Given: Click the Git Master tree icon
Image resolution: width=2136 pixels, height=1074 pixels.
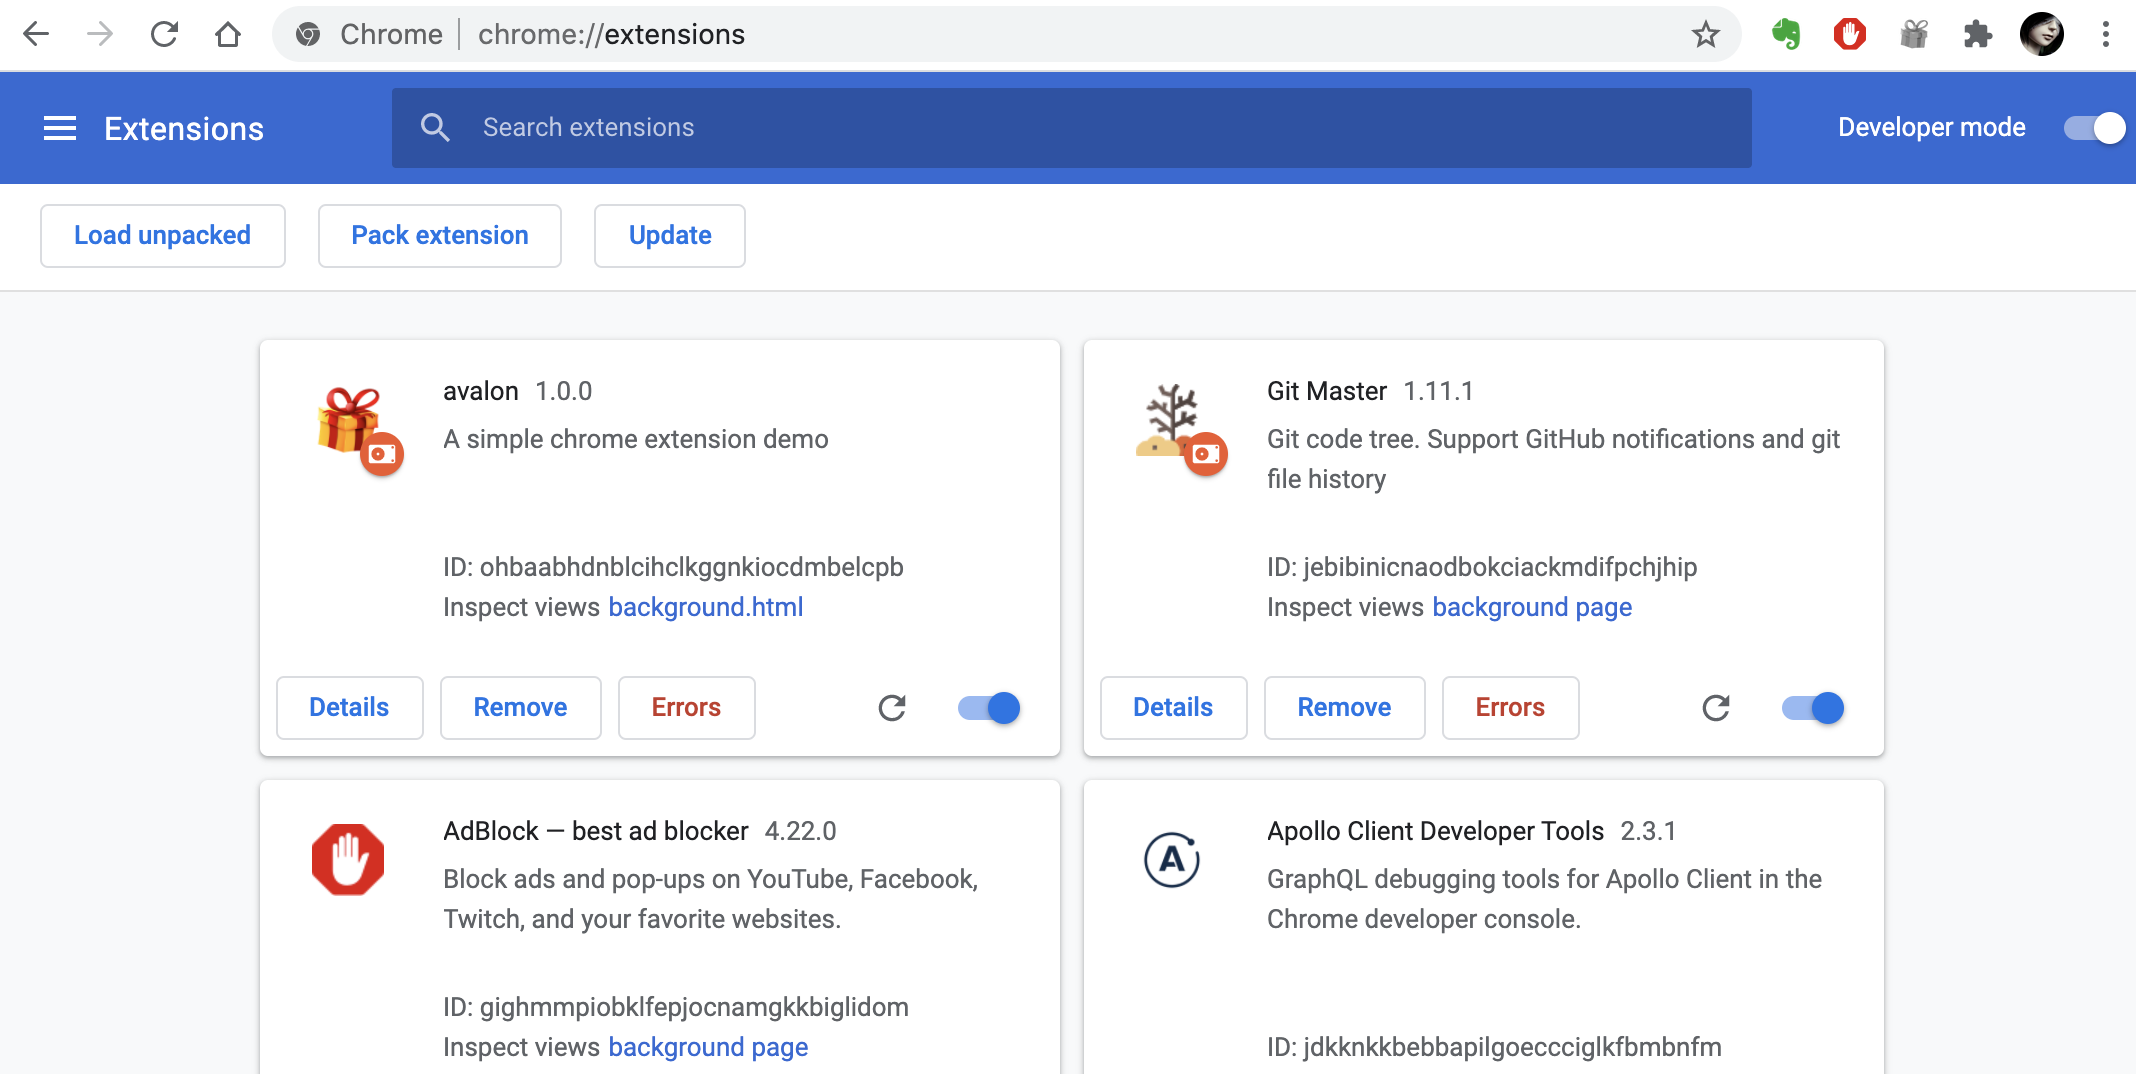Looking at the screenshot, I should (x=1170, y=420).
